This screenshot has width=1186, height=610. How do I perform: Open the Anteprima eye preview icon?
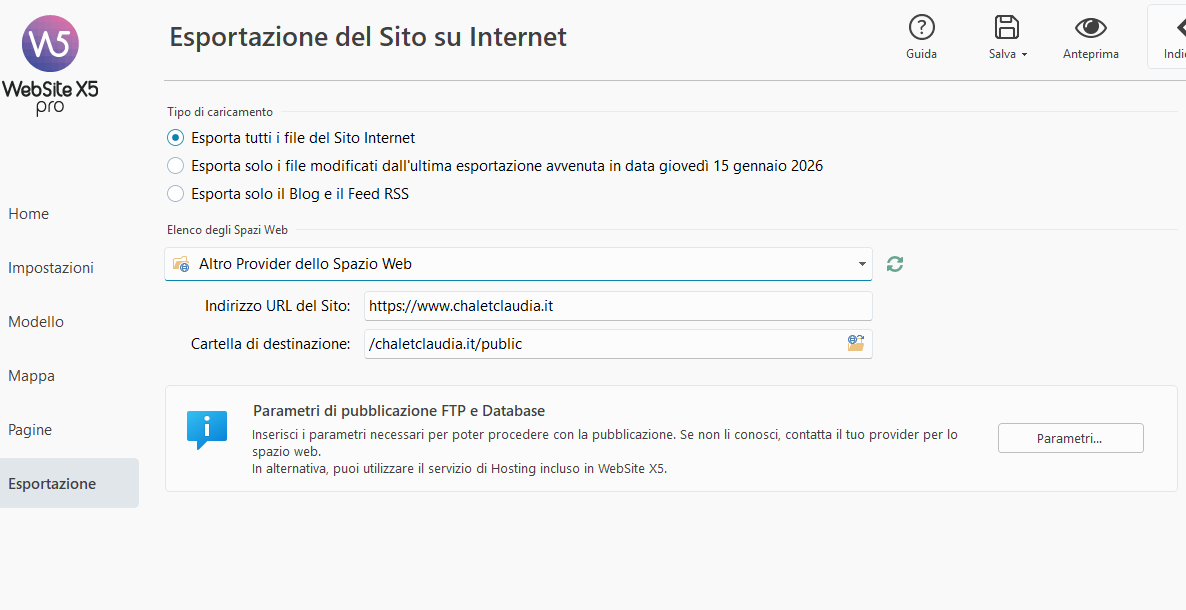click(x=1090, y=28)
